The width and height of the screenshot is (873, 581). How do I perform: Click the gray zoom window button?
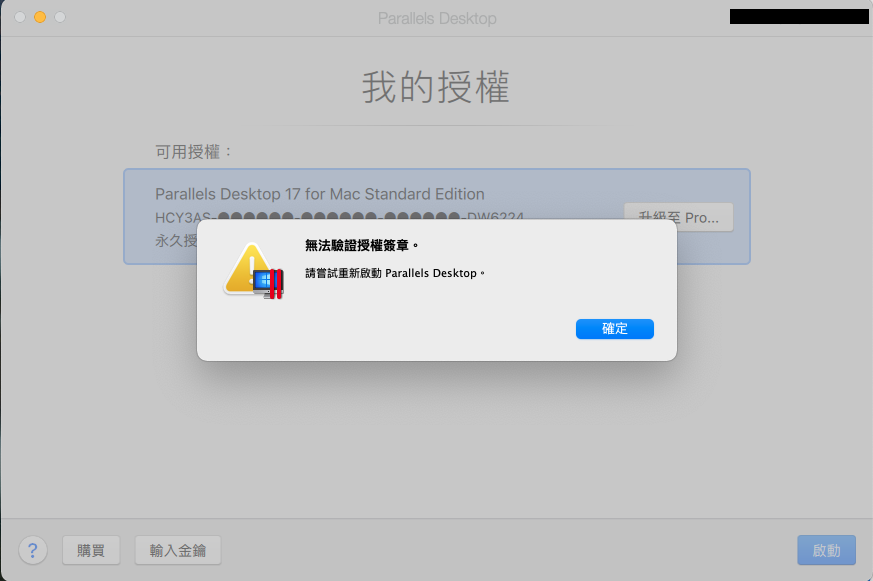pyautogui.click(x=60, y=17)
